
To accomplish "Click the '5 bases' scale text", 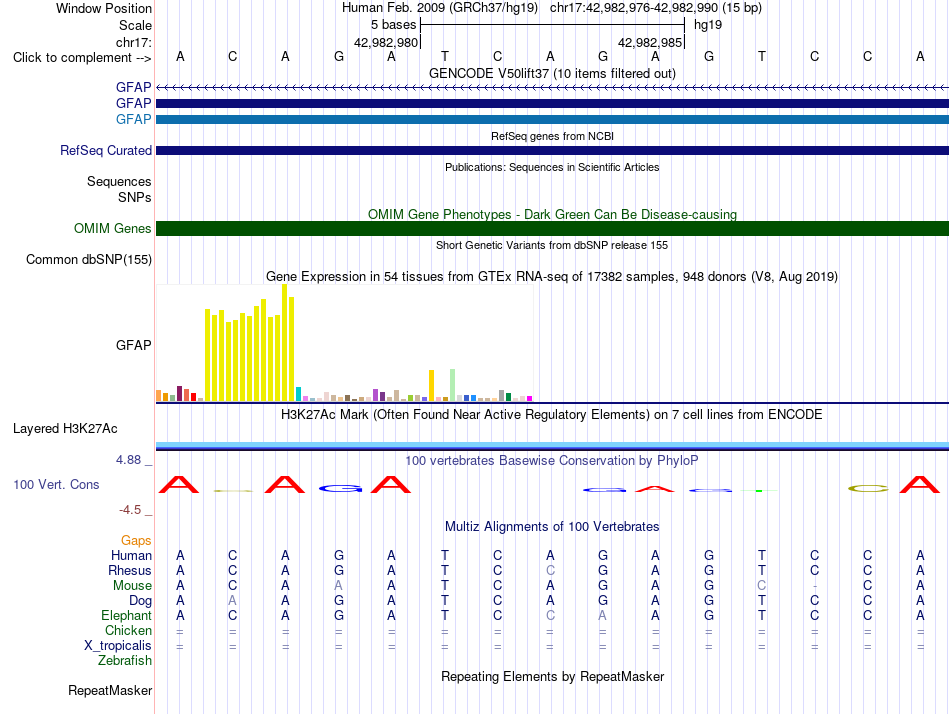I will tap(394, 25).
